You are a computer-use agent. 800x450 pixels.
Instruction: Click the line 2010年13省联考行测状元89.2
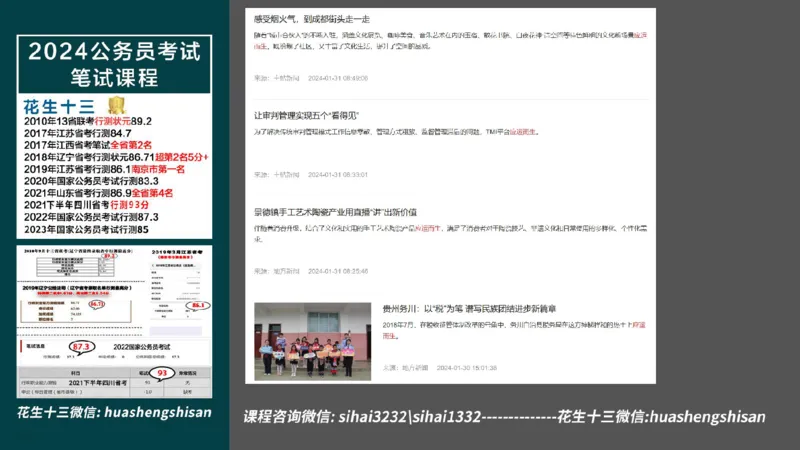pos(88,121)
